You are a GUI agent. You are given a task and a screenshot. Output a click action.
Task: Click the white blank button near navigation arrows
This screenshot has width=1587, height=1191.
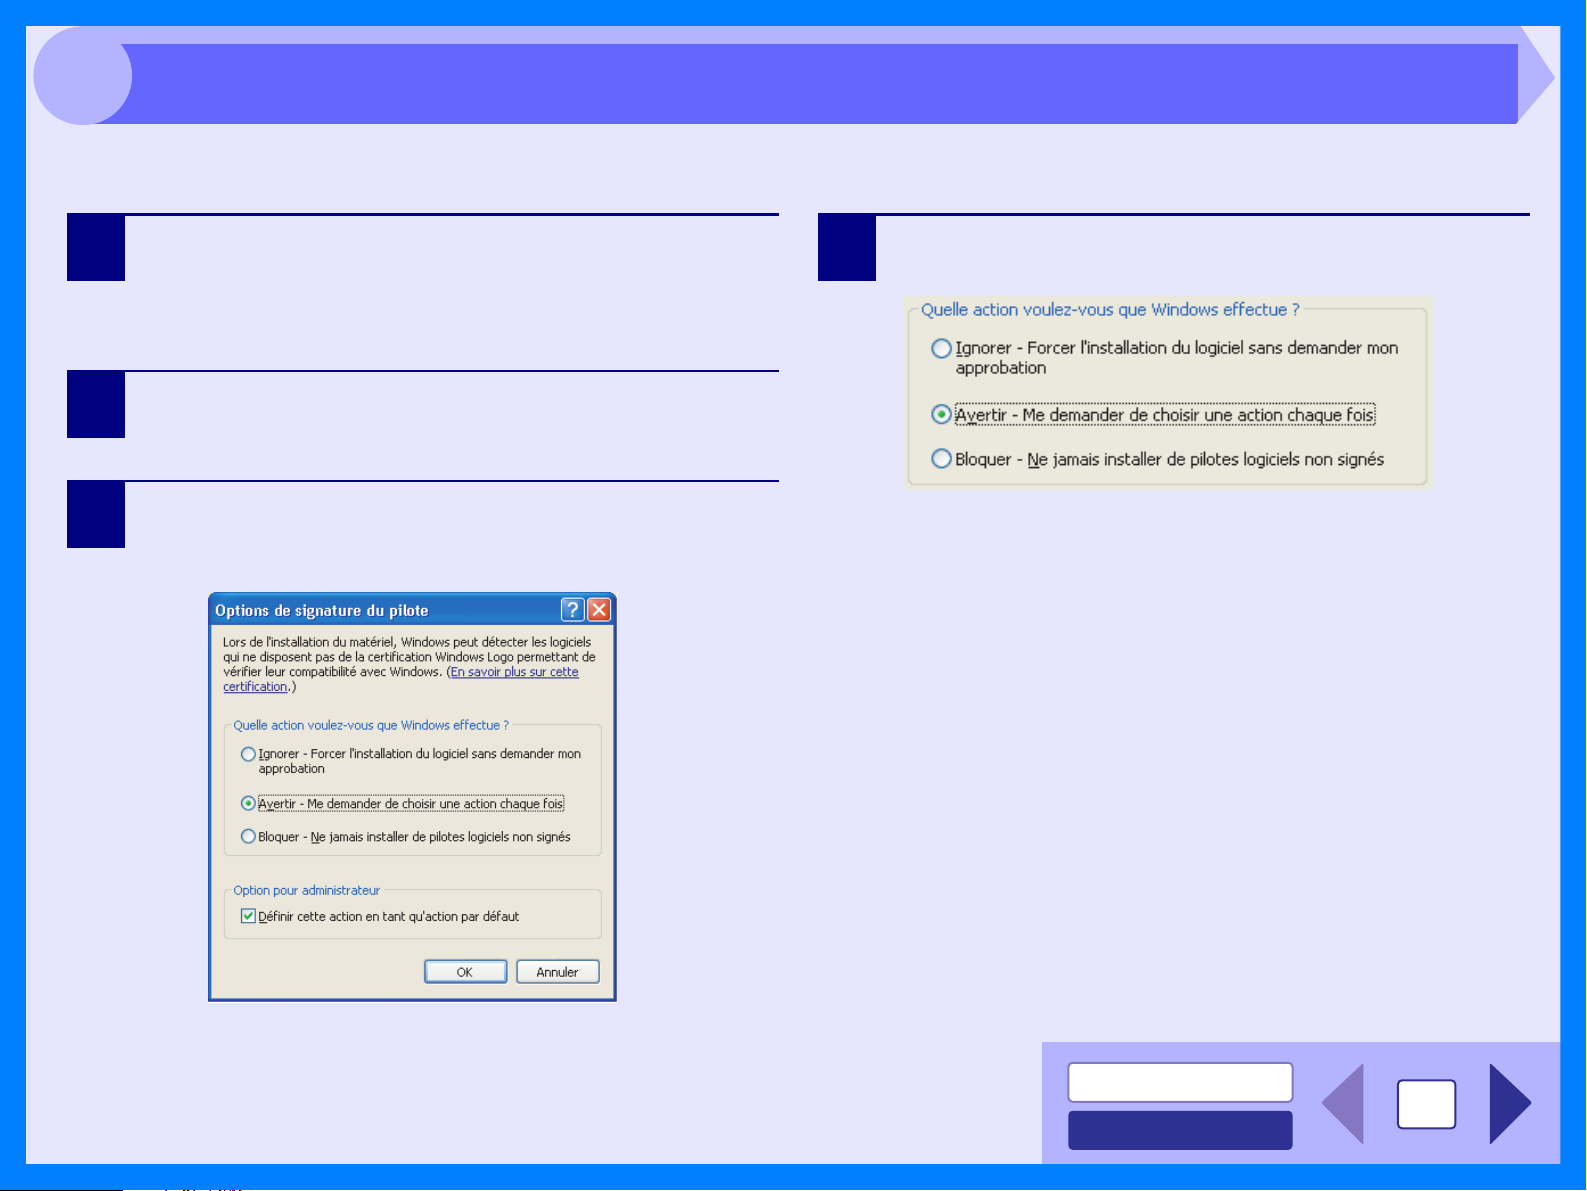tap(1180, 1082)
